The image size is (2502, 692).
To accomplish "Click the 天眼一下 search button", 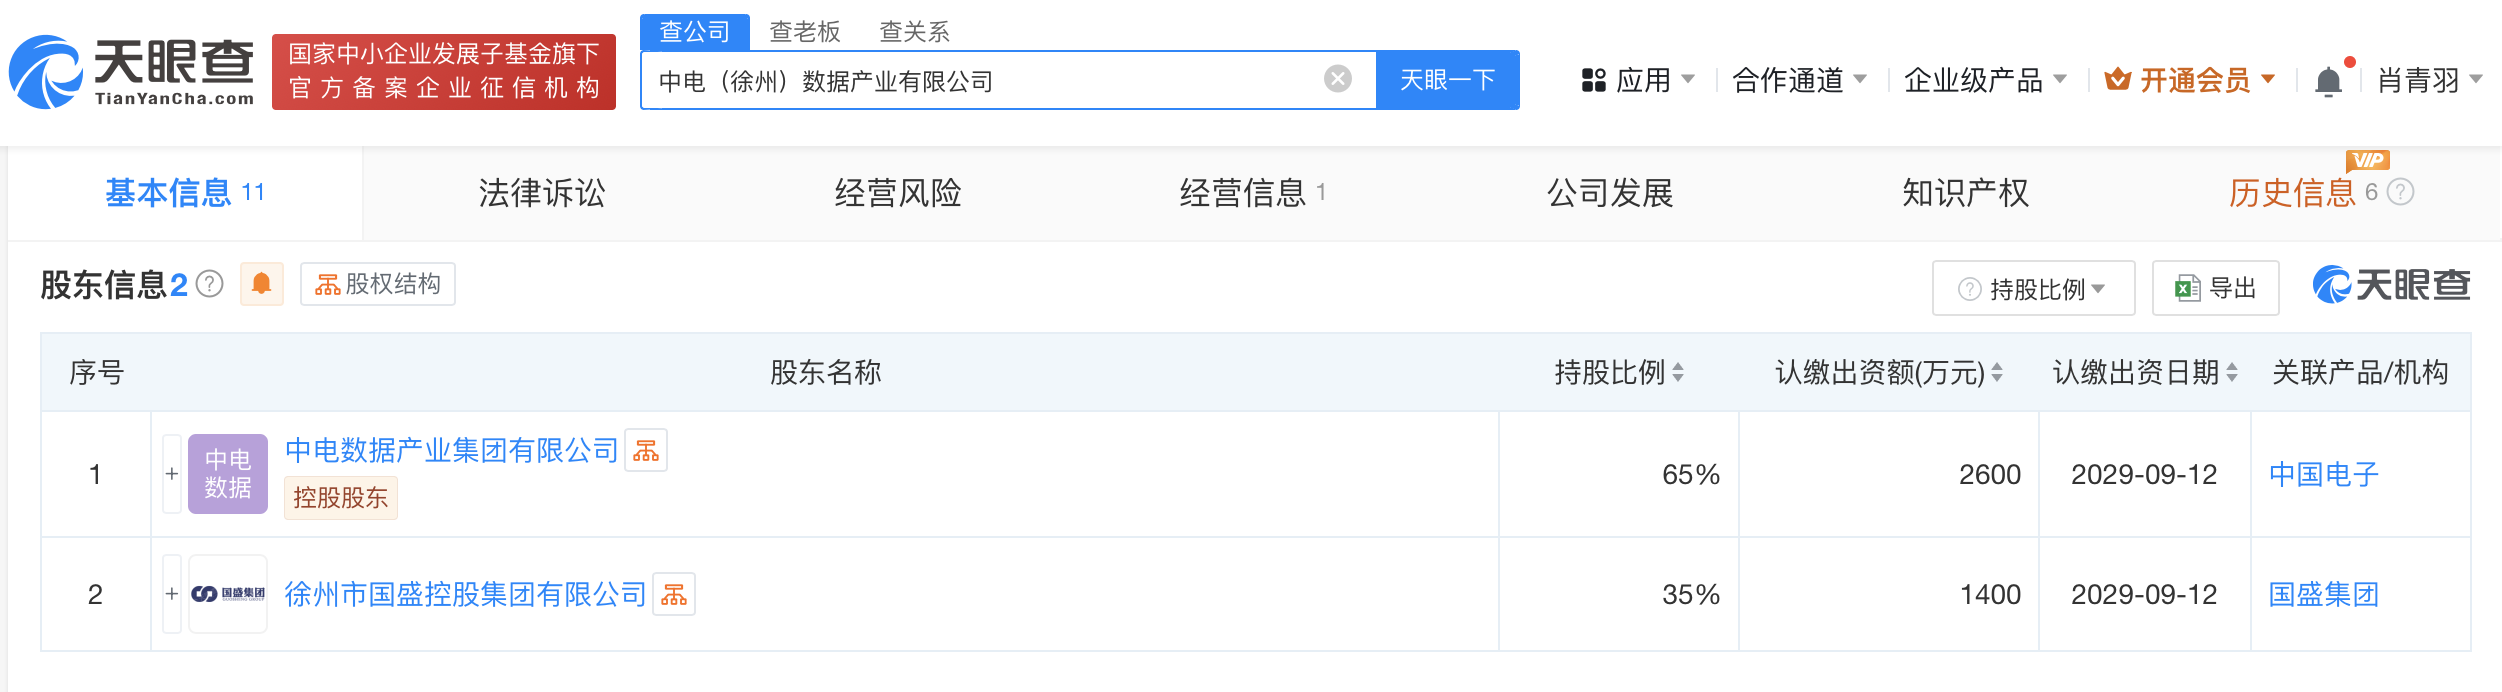I will (x=1448, y=80).
